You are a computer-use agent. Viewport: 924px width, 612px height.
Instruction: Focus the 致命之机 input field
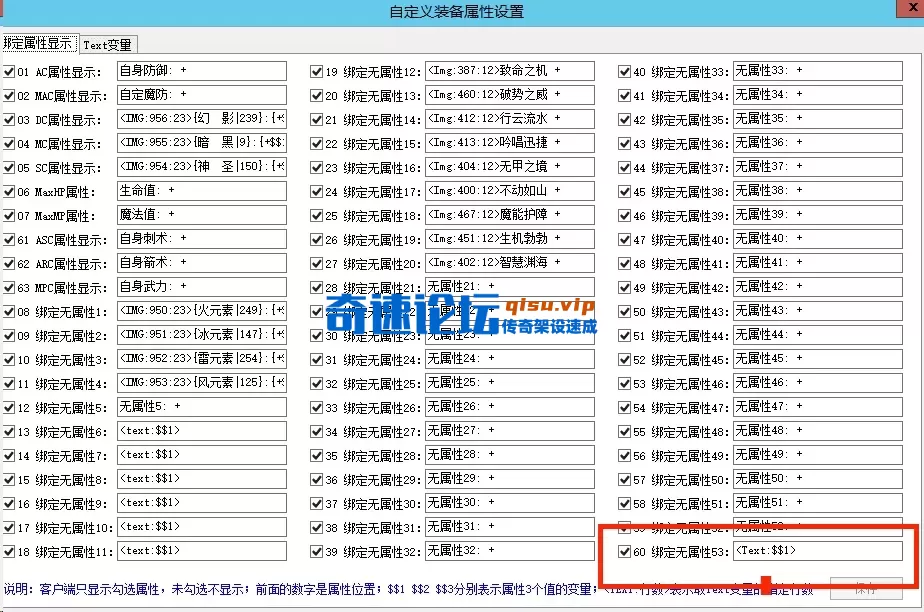[509, 71]
